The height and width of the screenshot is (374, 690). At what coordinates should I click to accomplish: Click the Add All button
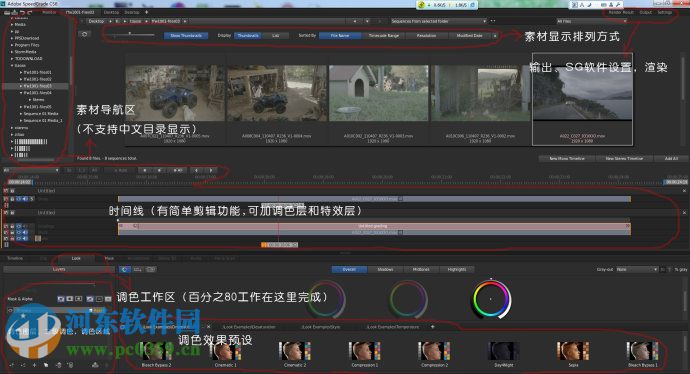coord(671,158)
